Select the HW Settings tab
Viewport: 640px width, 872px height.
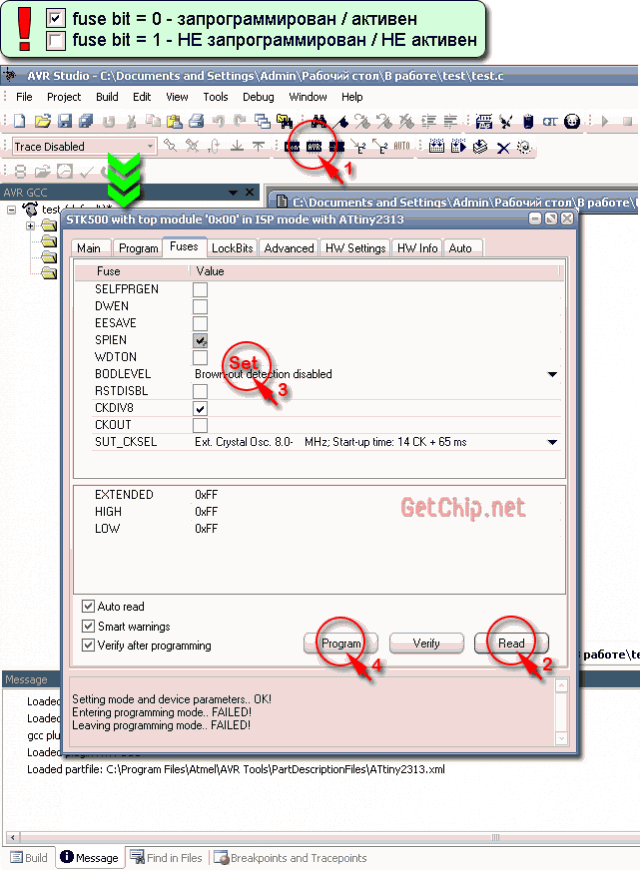(x=355, y=248)
